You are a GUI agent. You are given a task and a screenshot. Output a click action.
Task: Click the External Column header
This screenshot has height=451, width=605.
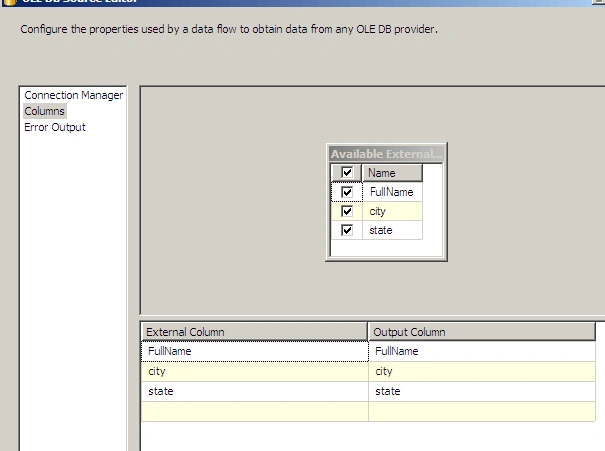click(x=255, y=332)
